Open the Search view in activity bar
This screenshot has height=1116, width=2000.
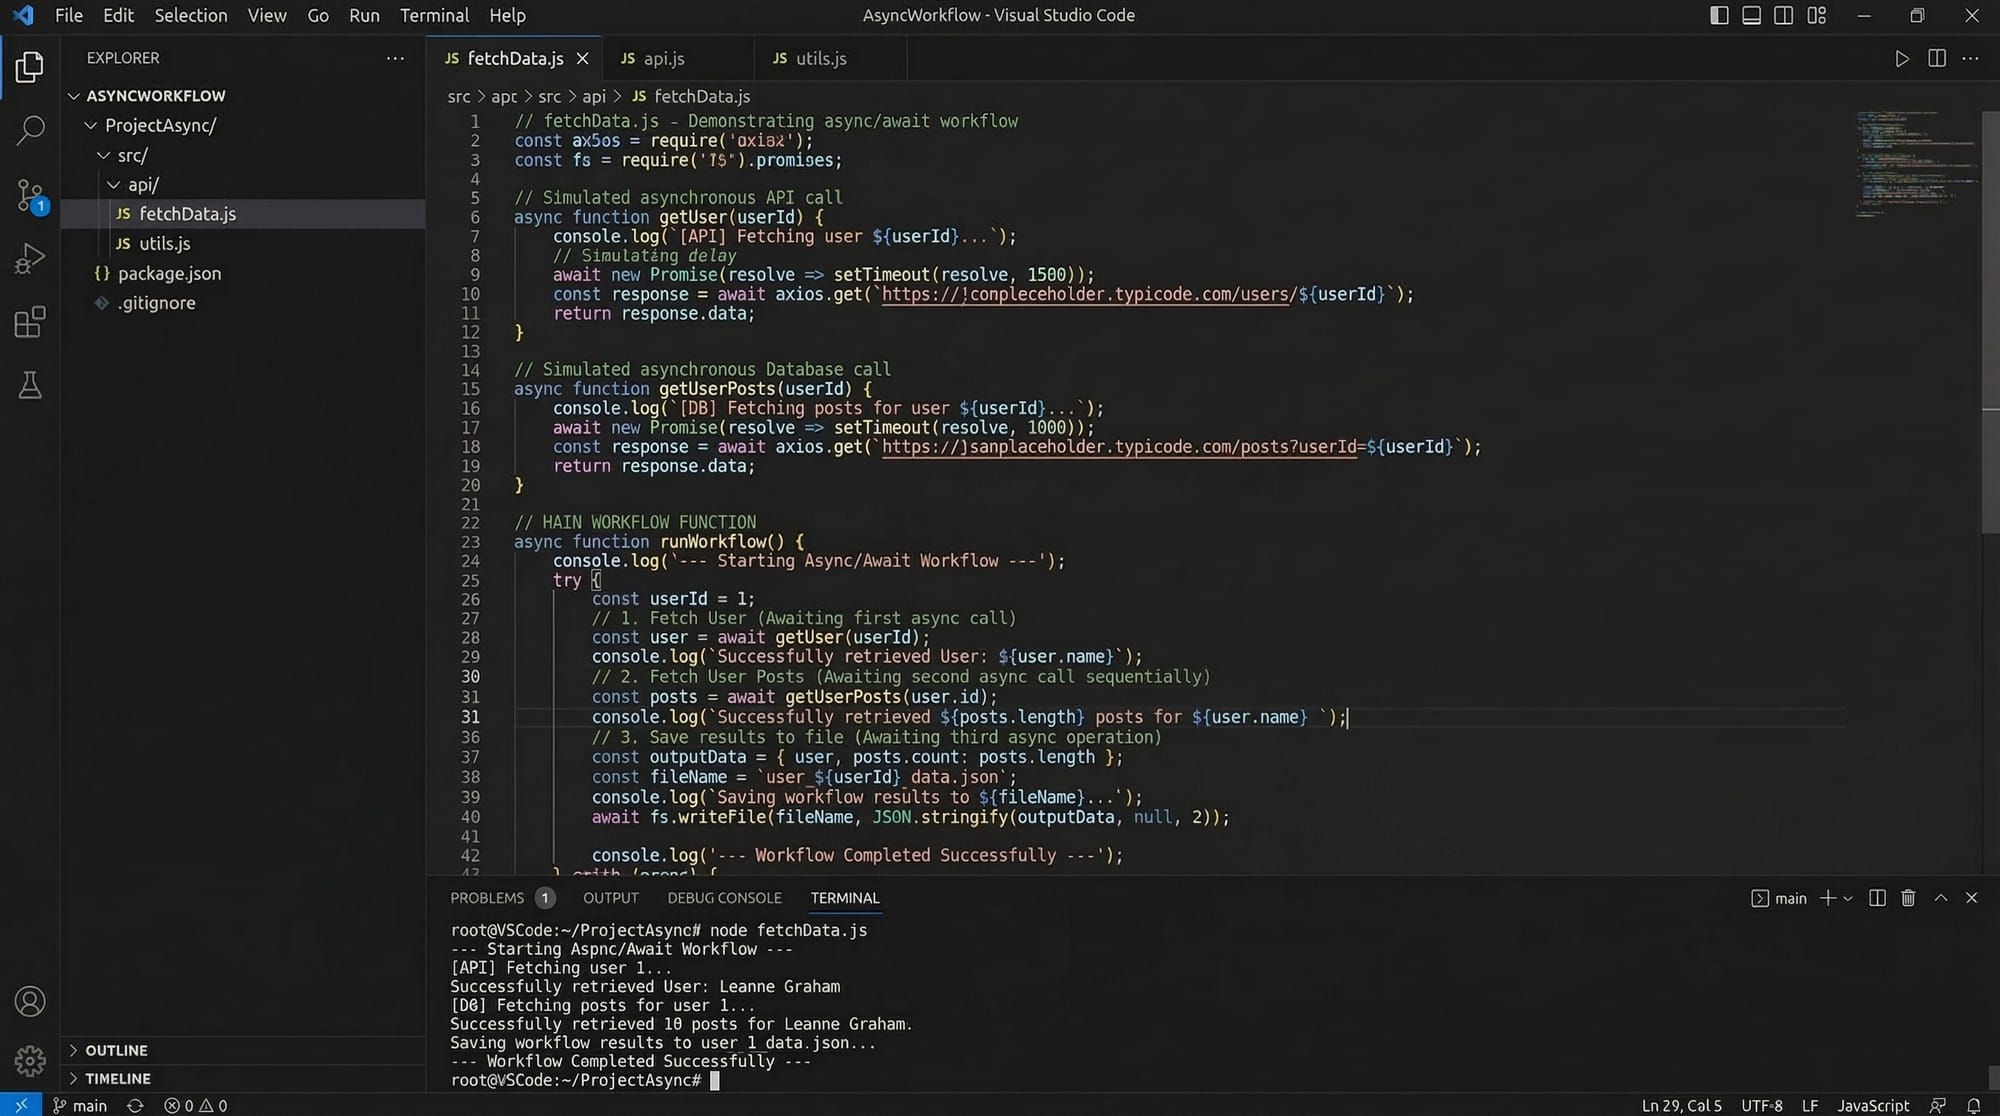click(30, 130)
